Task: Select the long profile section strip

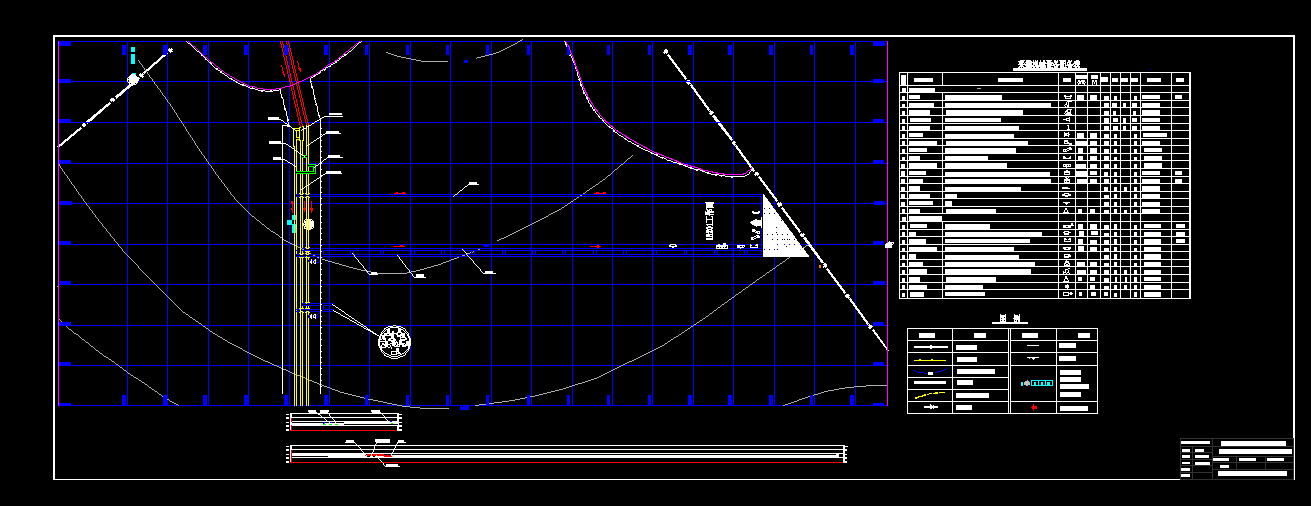Action: click(566, 454)
